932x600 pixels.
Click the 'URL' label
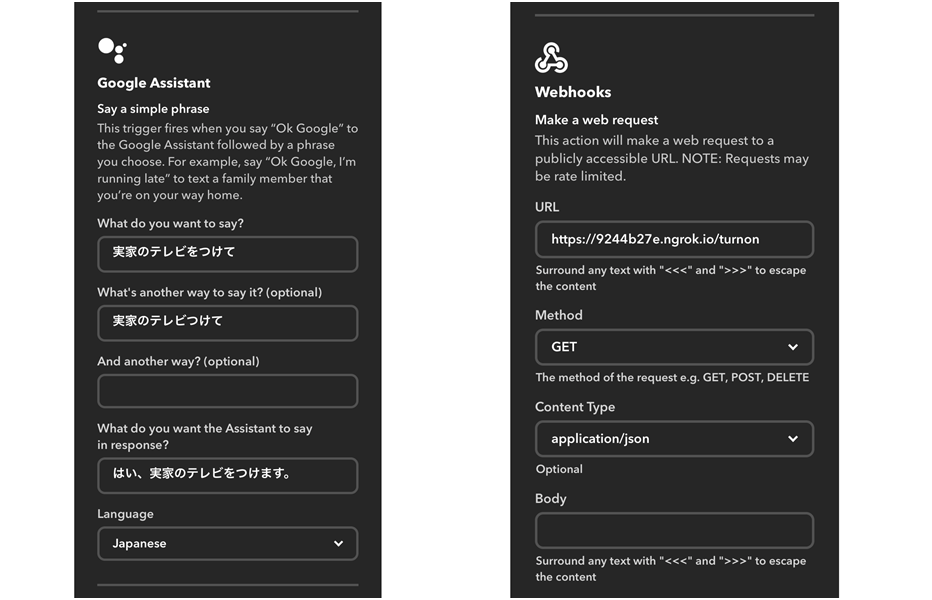pos(547,207)
